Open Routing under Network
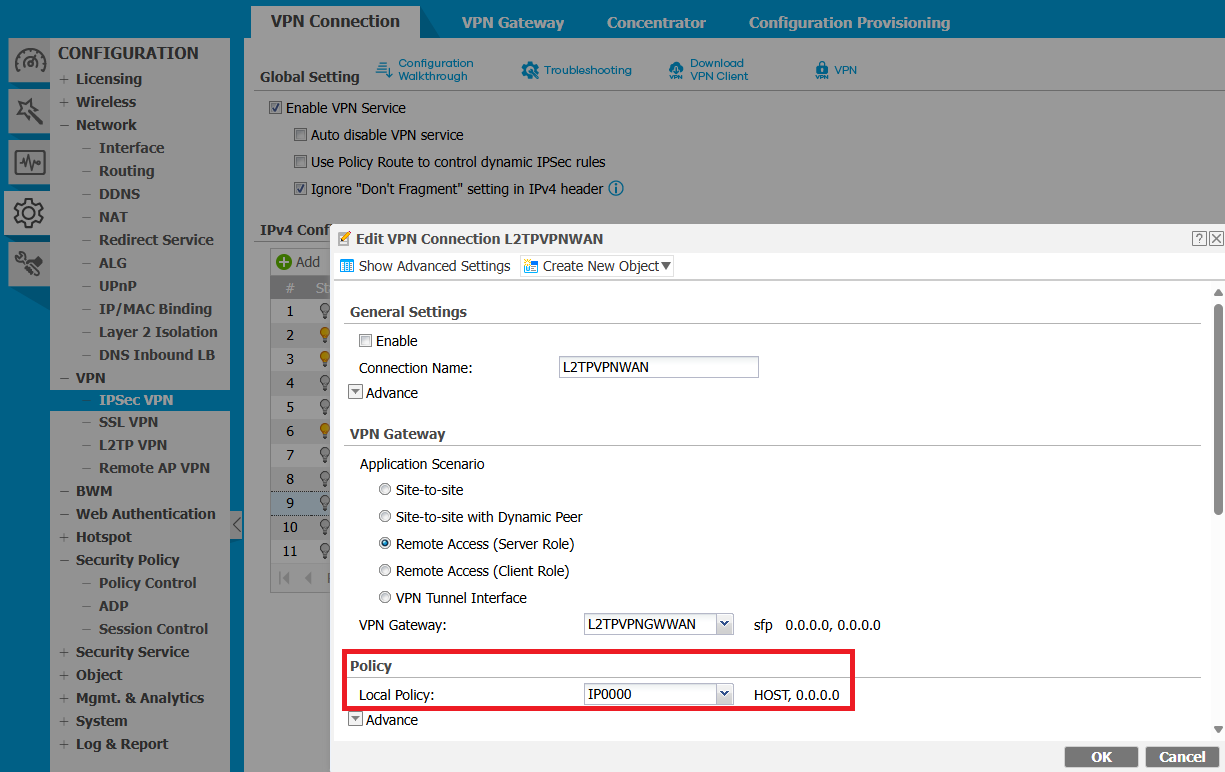 pyautogui.click(x=127, y=171)
